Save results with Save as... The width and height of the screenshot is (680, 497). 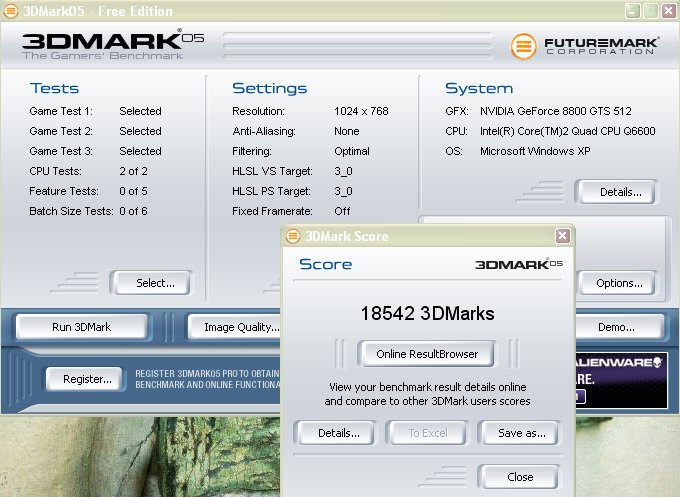pyautogui.click(x=519, y=433)
